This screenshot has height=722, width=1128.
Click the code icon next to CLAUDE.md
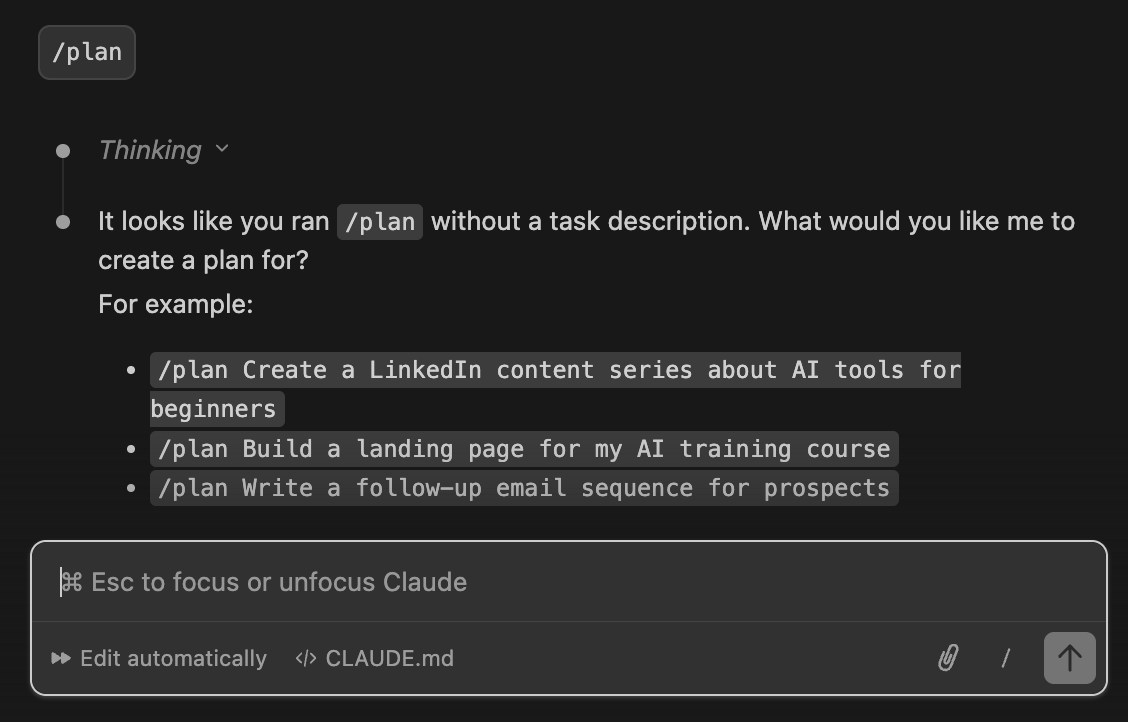tap(306, 658)
